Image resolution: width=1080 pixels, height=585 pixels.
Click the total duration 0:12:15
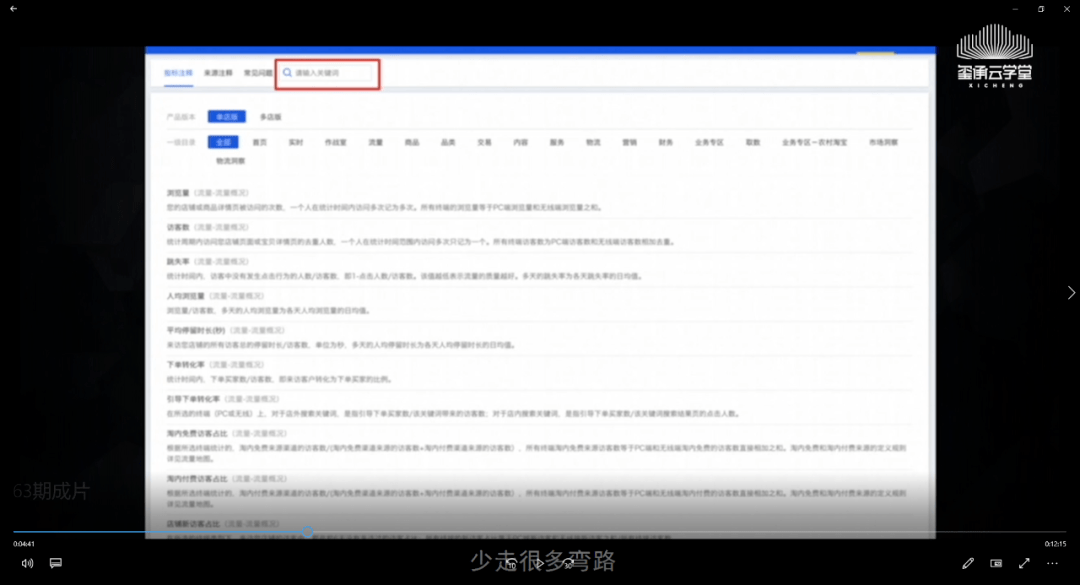[1055, 544]
